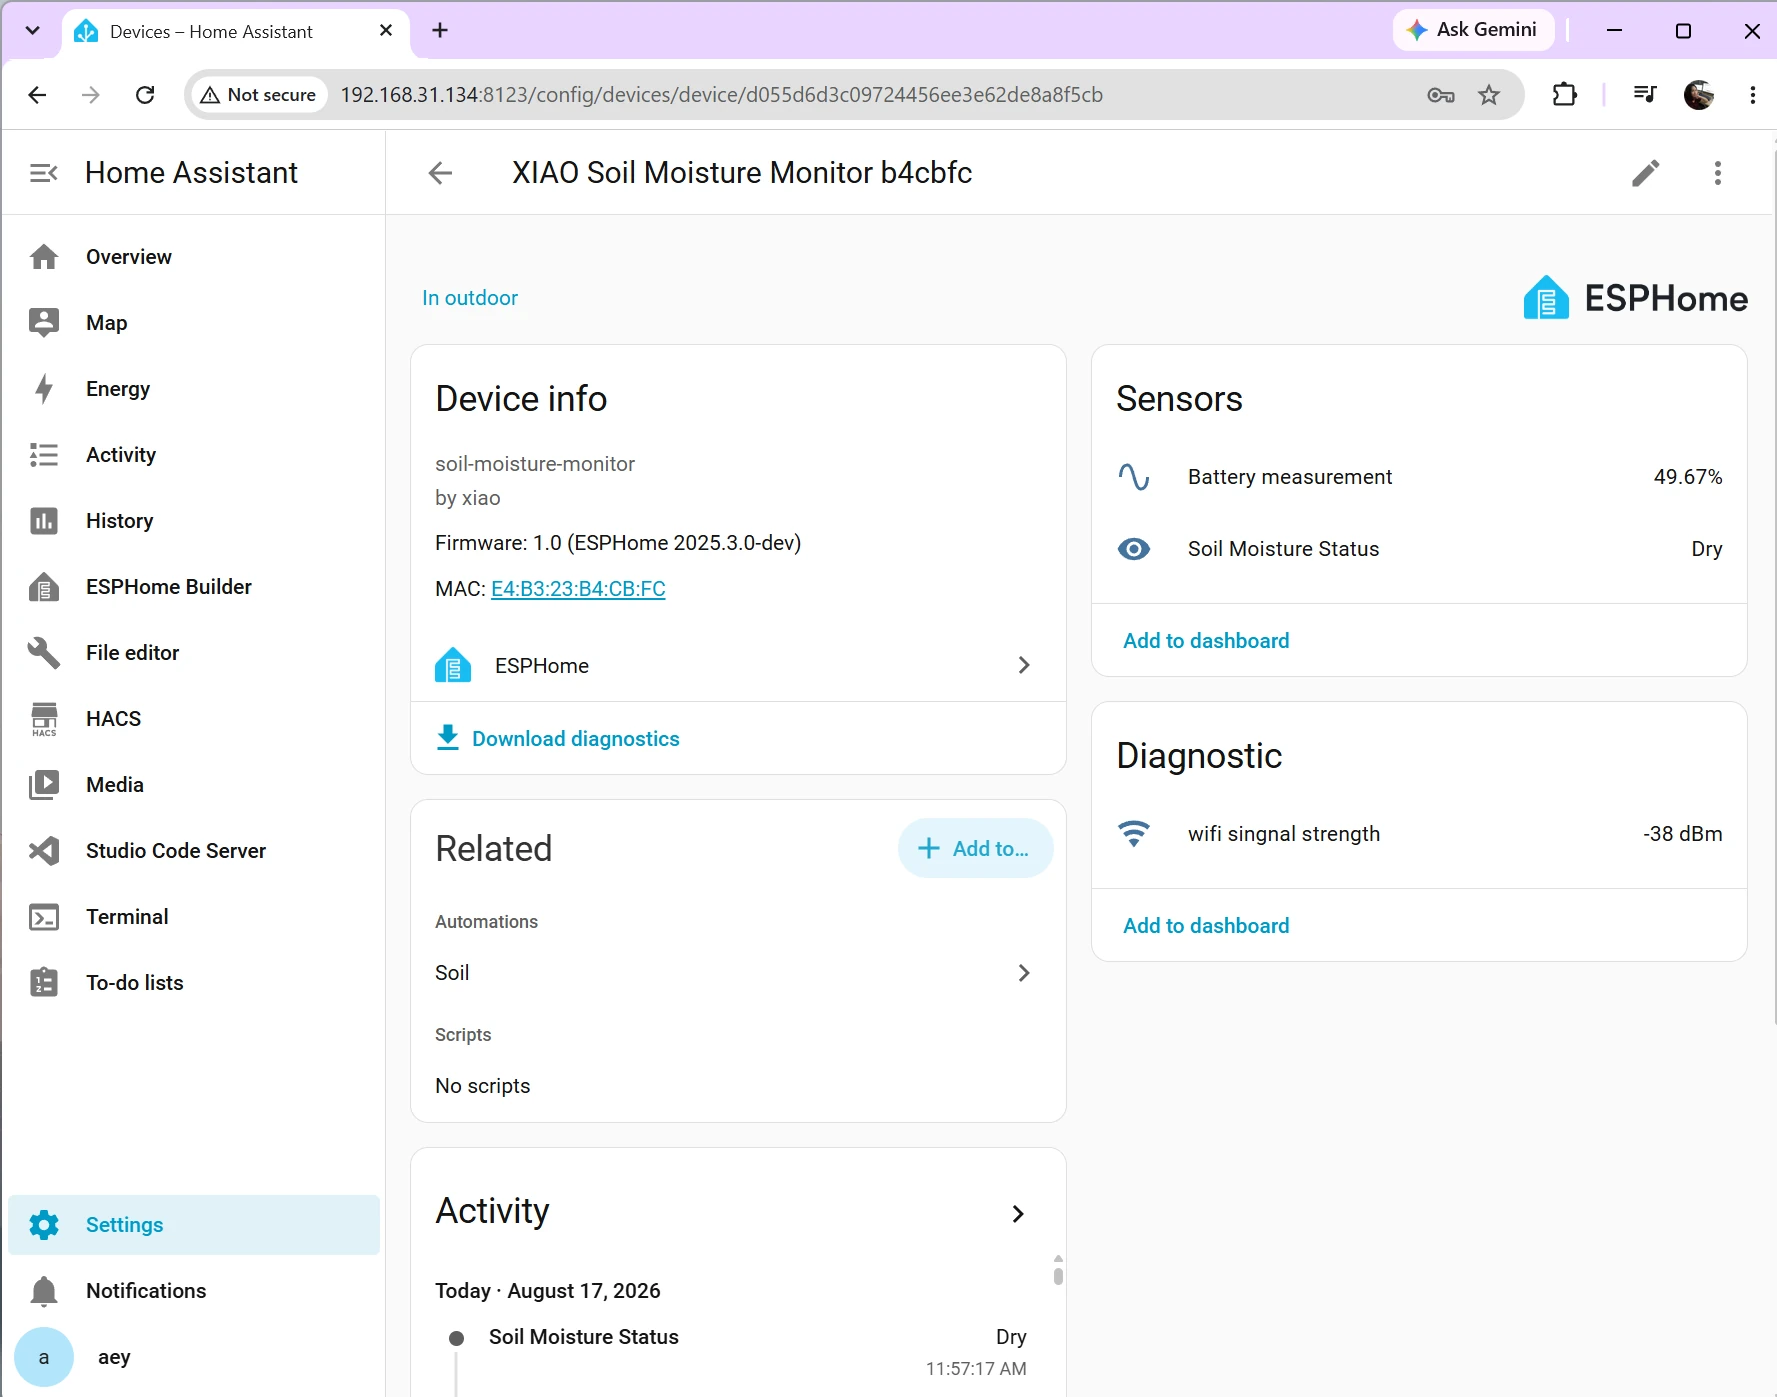Open the MAC address E4:B3:23:B4:CB:FC link
Screen dimensions: 1777x1397
(x=578, y=589)
